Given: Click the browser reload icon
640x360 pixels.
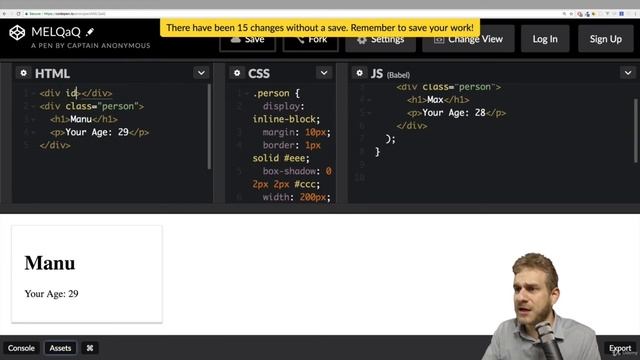Looking at the screenshot, I should (18, 14).
